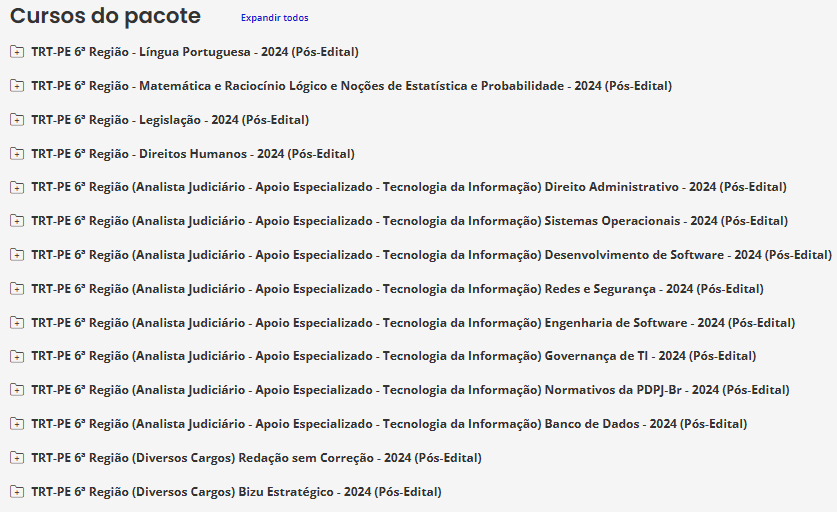Expand the Sistemas Operacionais folder icon

click(17, 220)
